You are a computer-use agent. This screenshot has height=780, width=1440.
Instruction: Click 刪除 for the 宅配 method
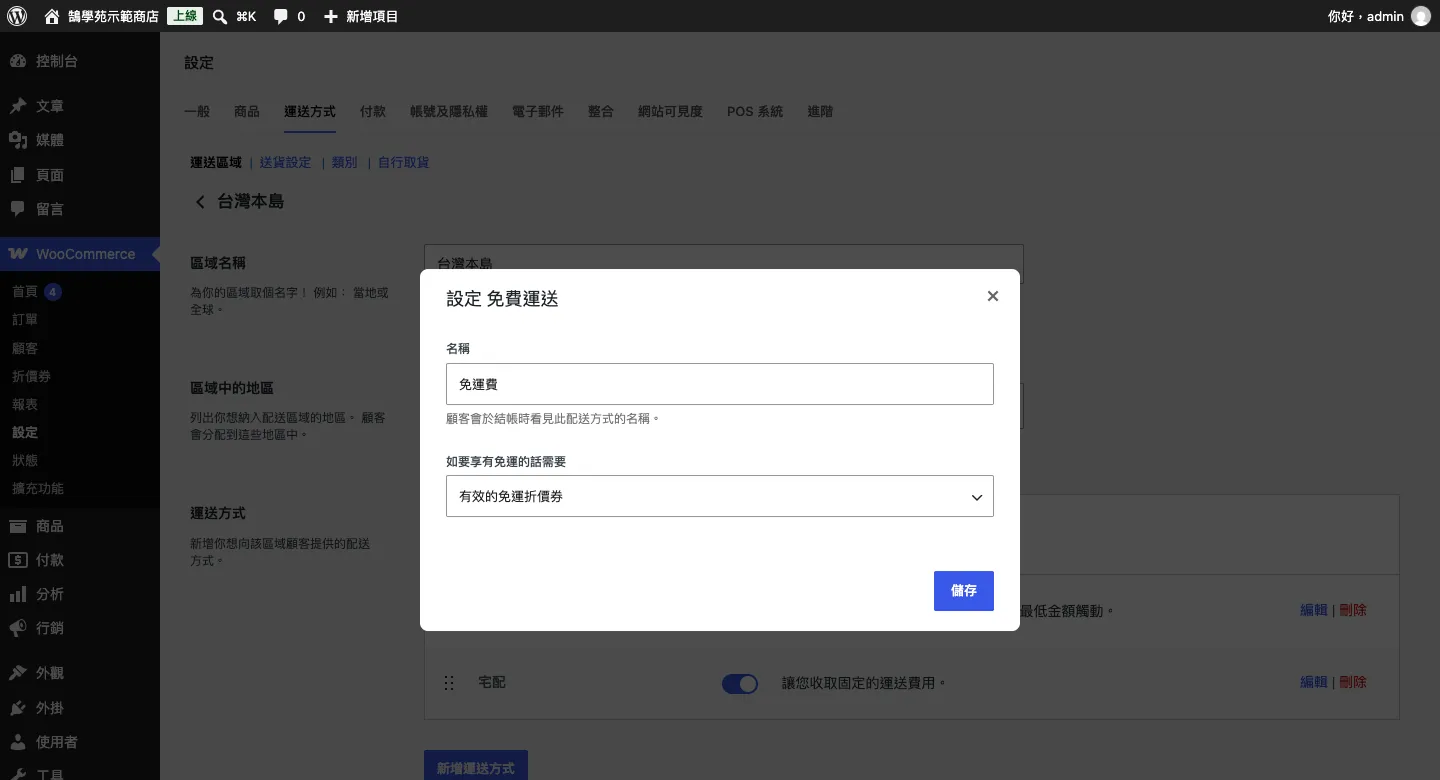click(1353, 682)
